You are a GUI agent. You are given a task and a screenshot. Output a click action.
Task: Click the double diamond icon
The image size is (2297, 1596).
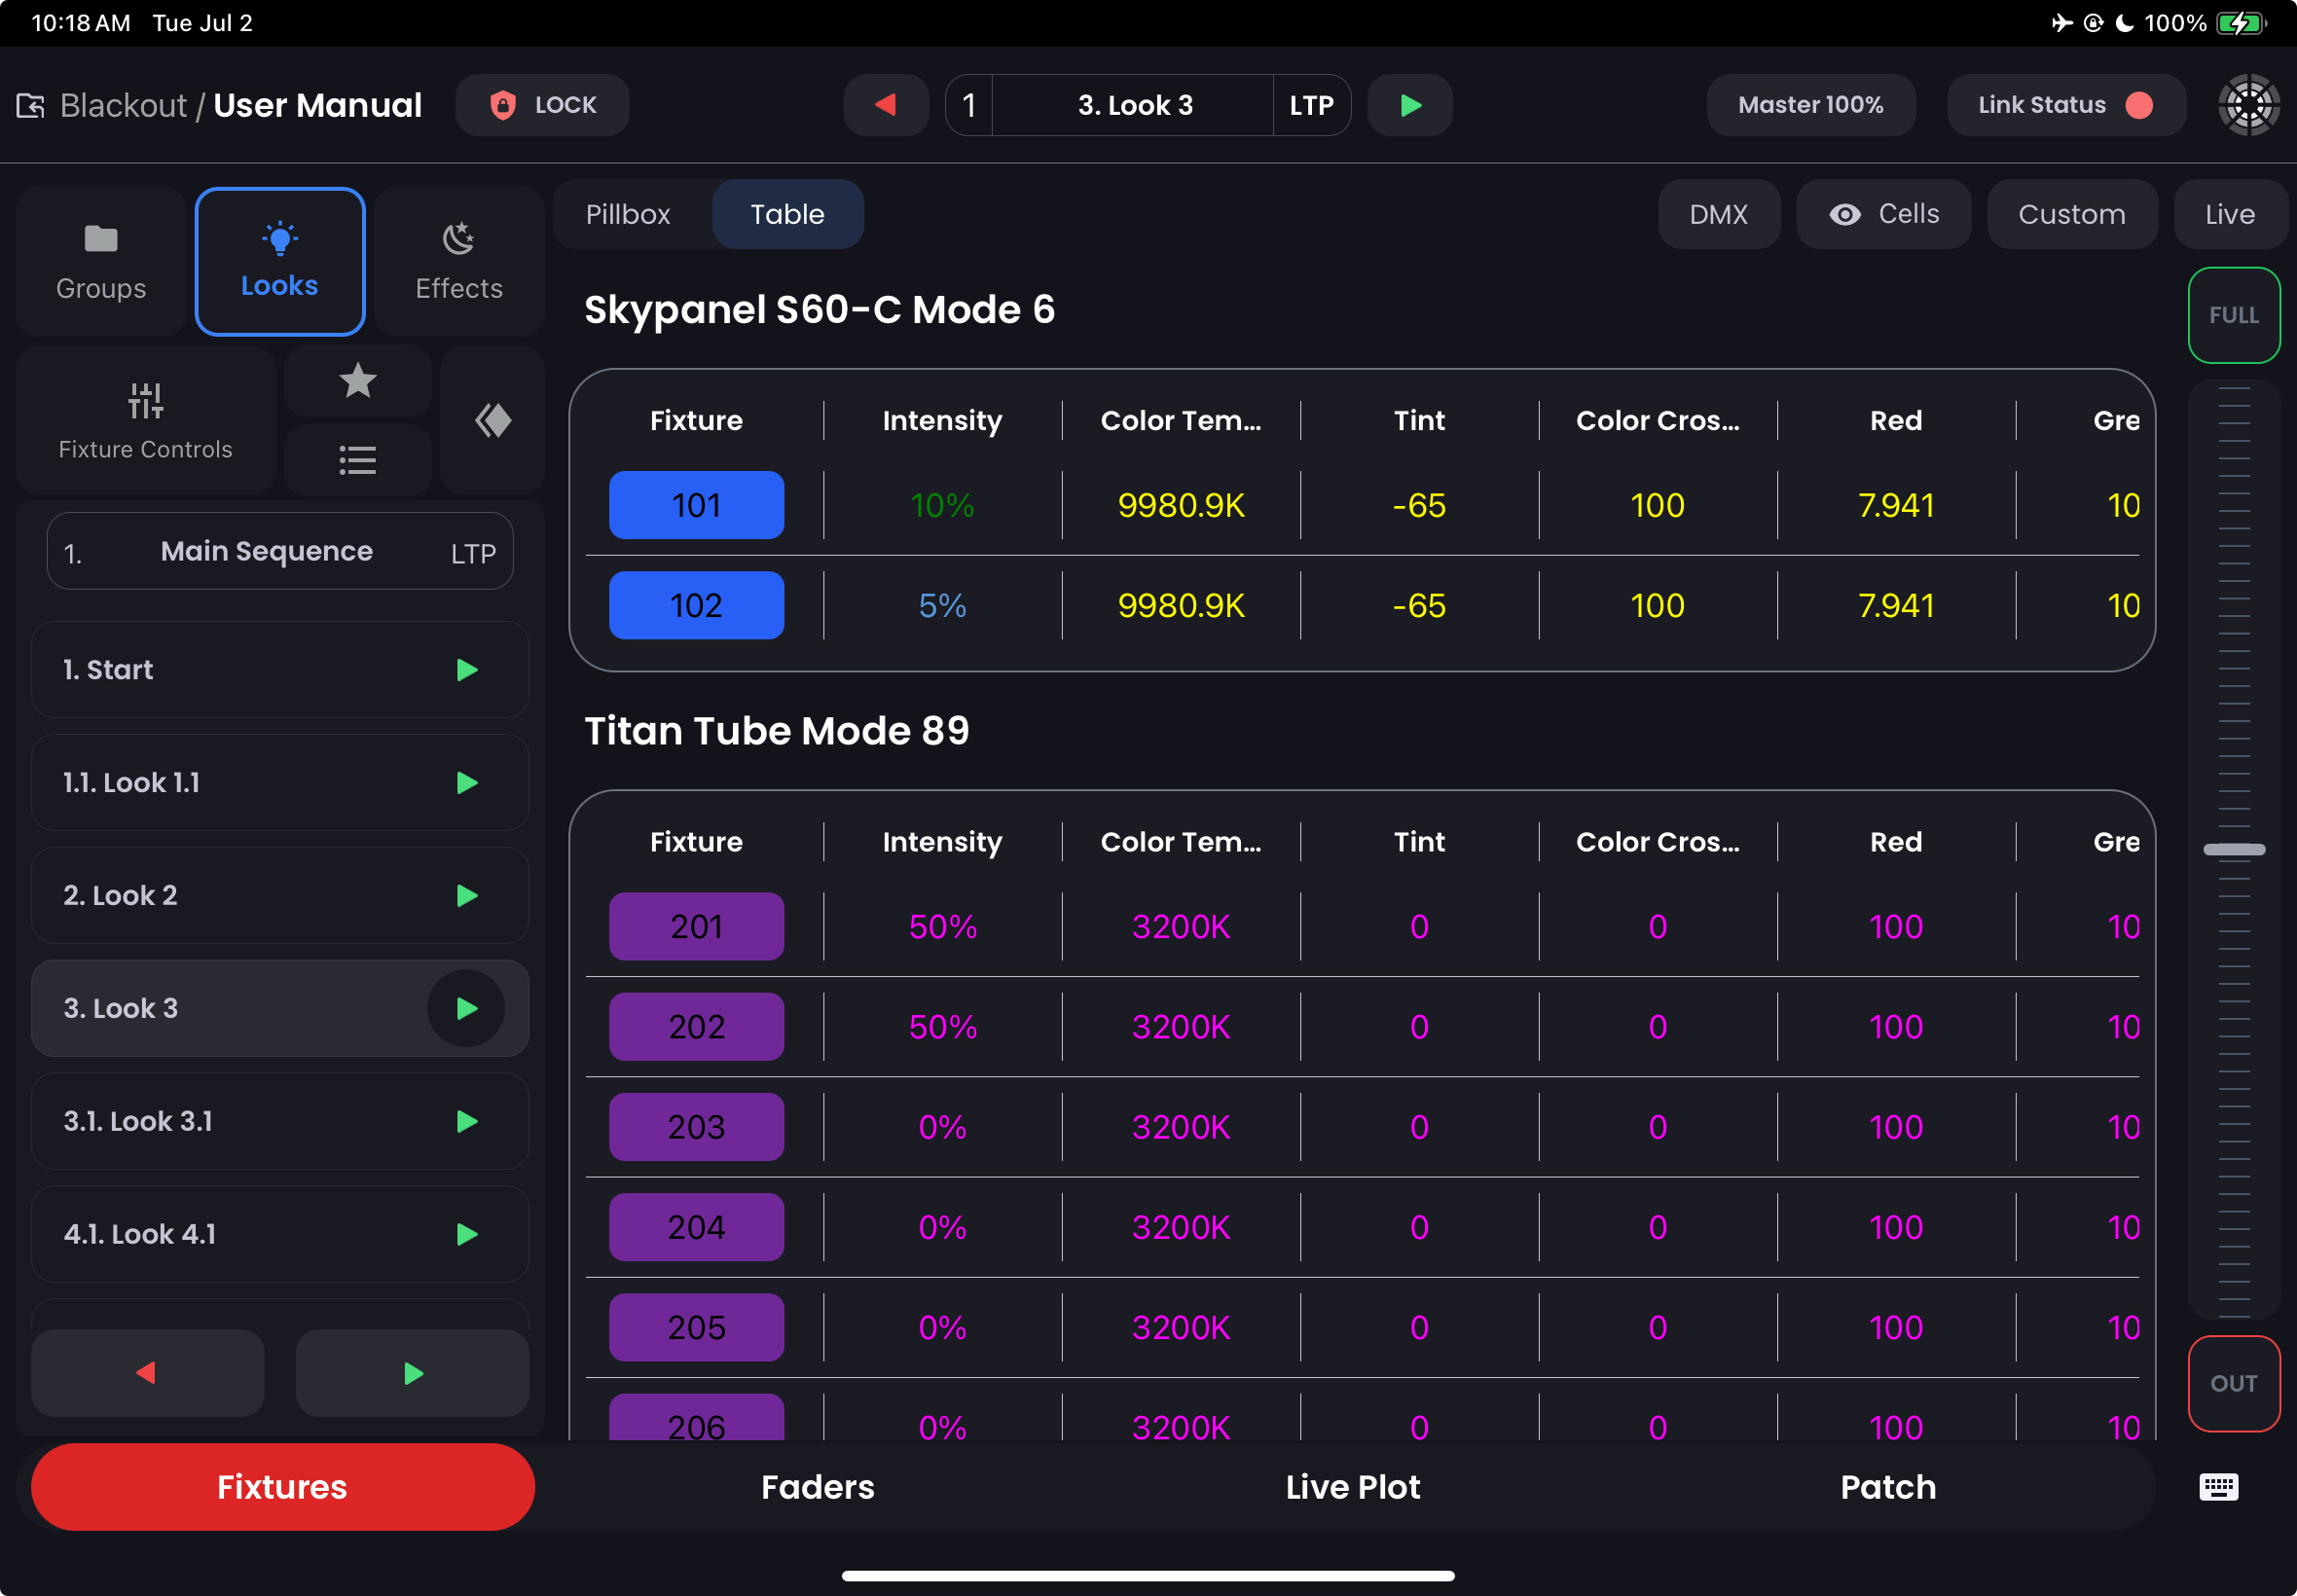click(492, 421)
